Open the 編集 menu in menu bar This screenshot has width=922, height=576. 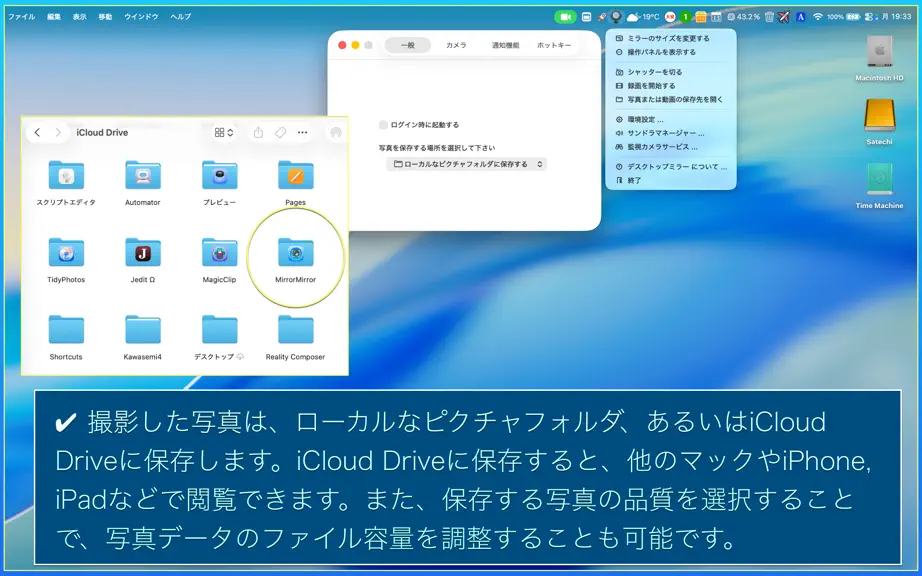(54, 17)
